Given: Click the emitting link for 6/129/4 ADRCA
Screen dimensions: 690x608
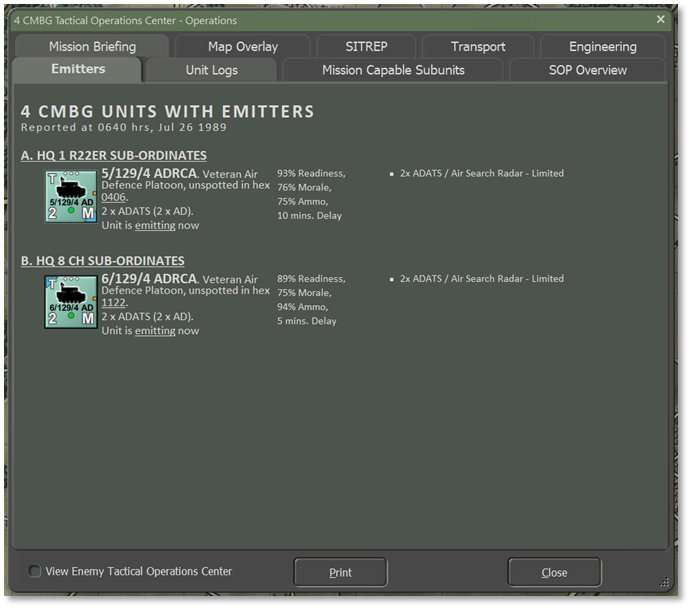Looking at the screenshot, I should [x=155, y=331].
